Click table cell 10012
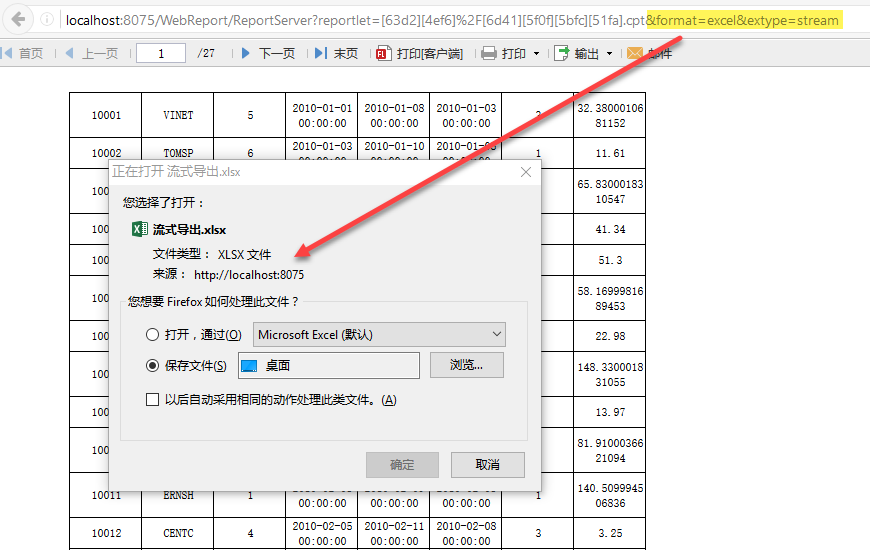Viewport: 870px width, 550px height. pyautogui.click(x=105, y=533)
